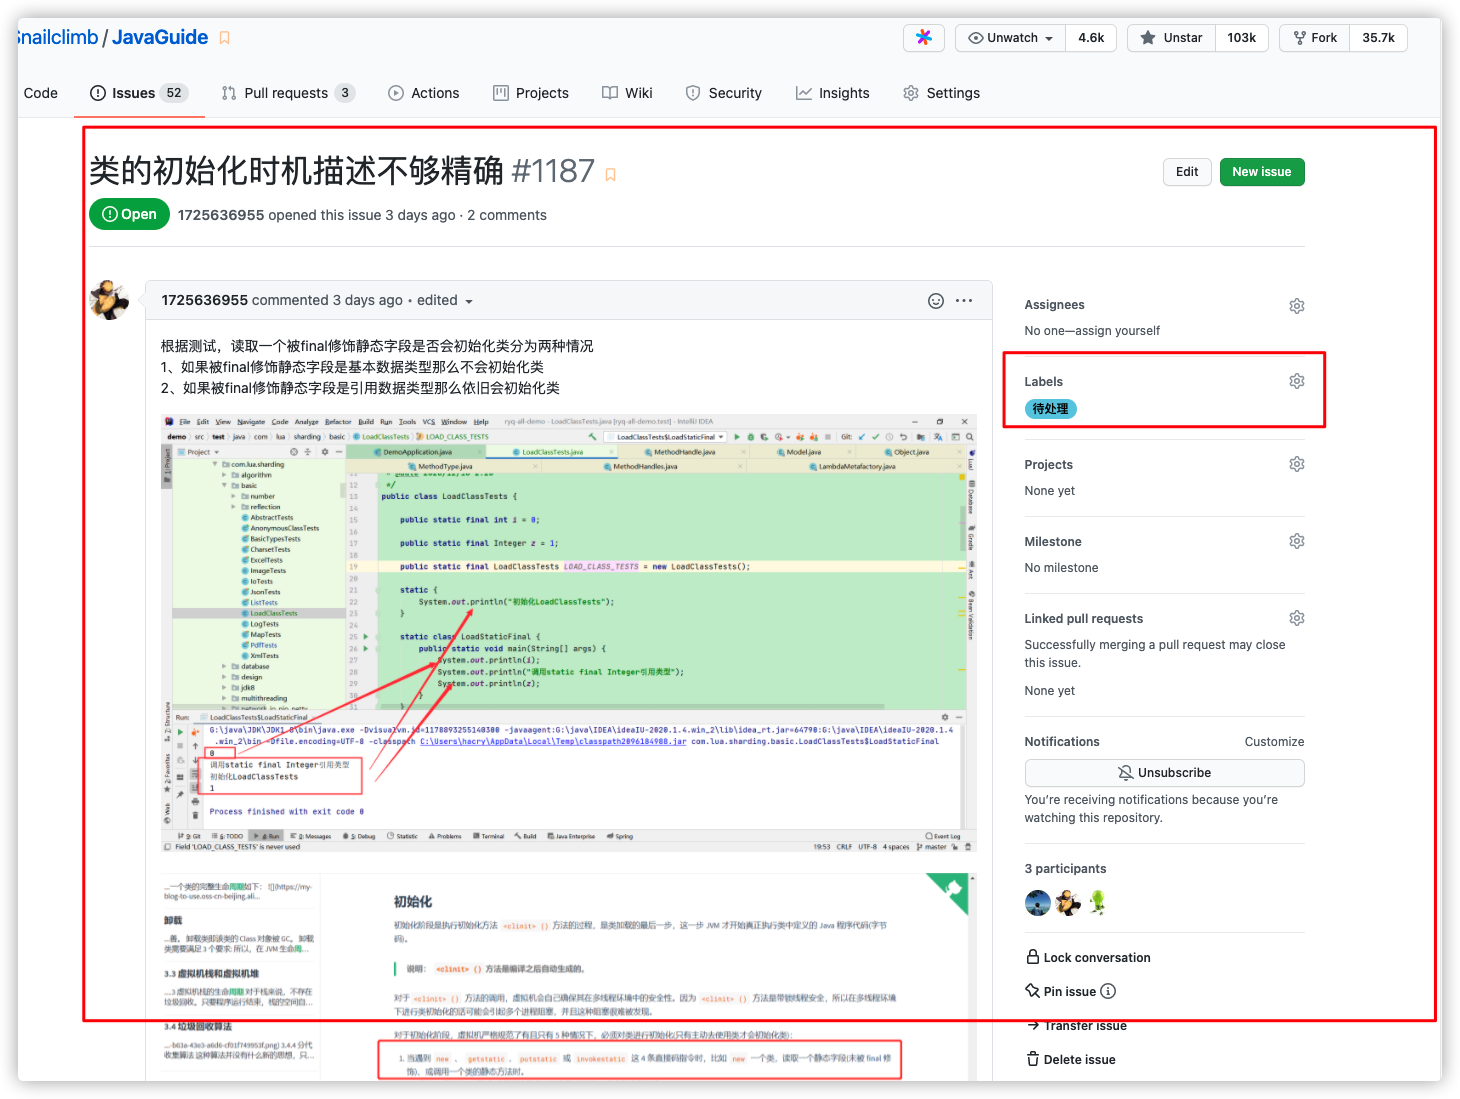
Task: Open Customize notifications options
Action: click(1274, 742)
